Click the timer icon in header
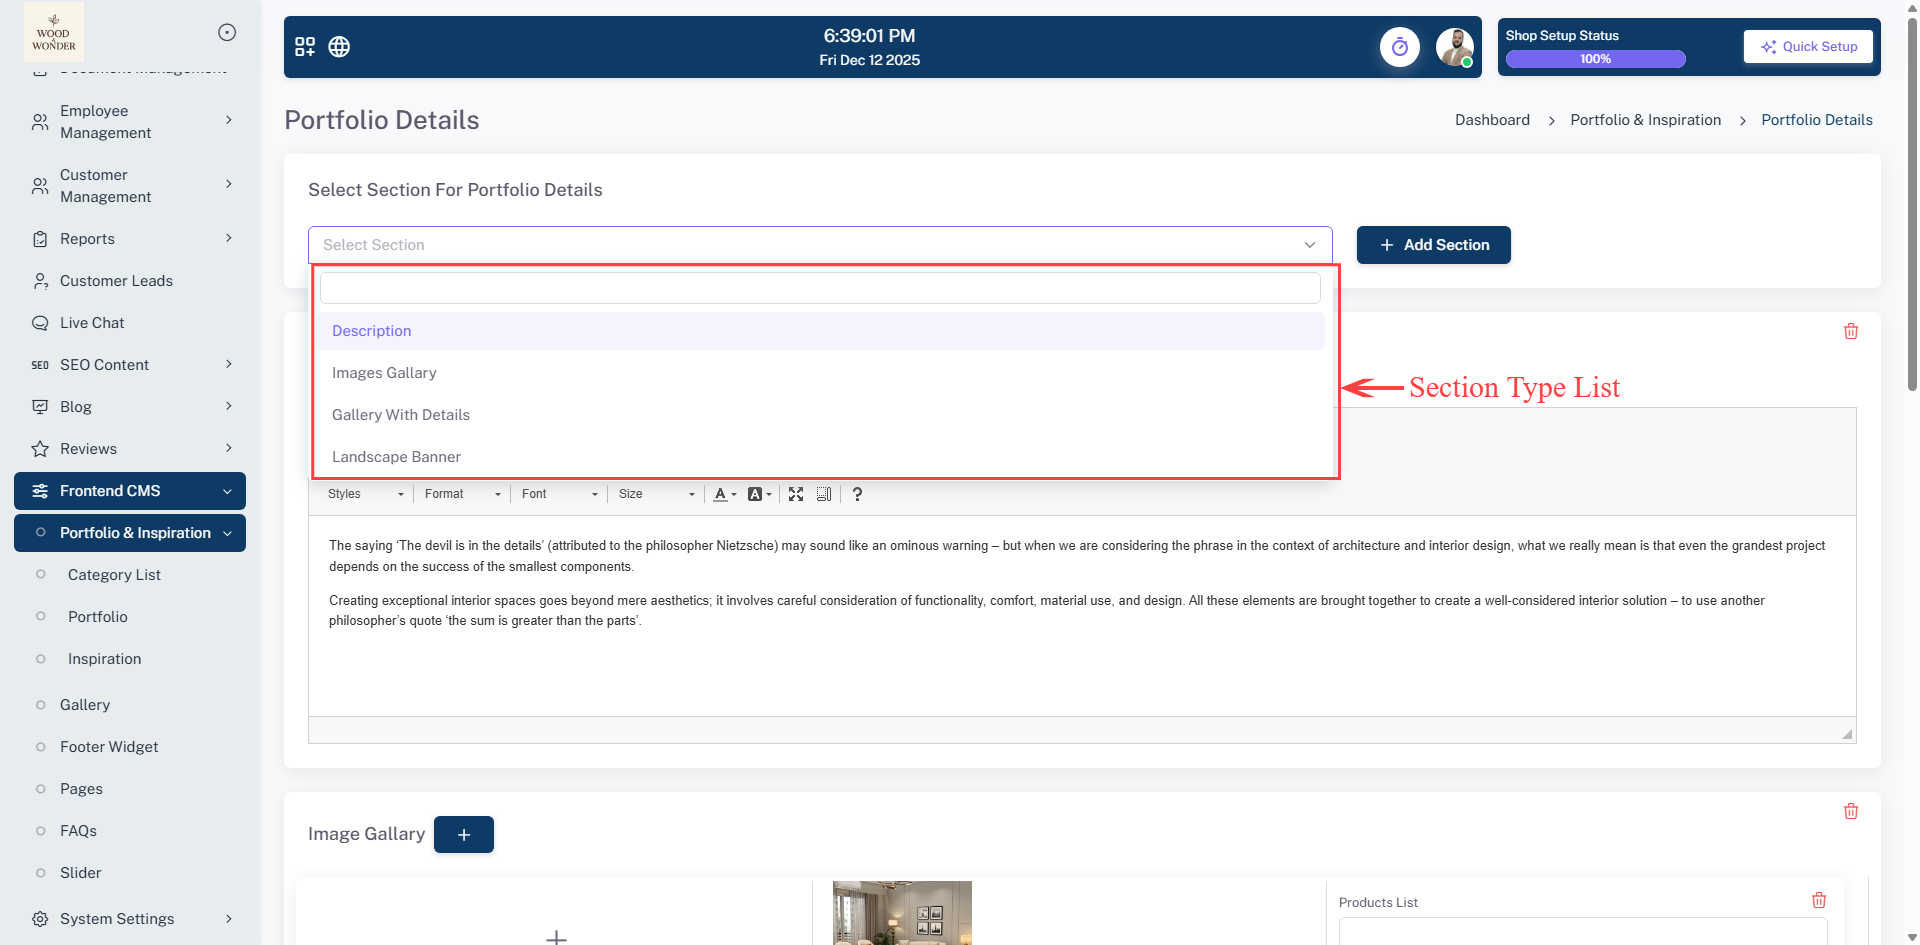This screenshot has width=1920, height=945. [1399, 47]
